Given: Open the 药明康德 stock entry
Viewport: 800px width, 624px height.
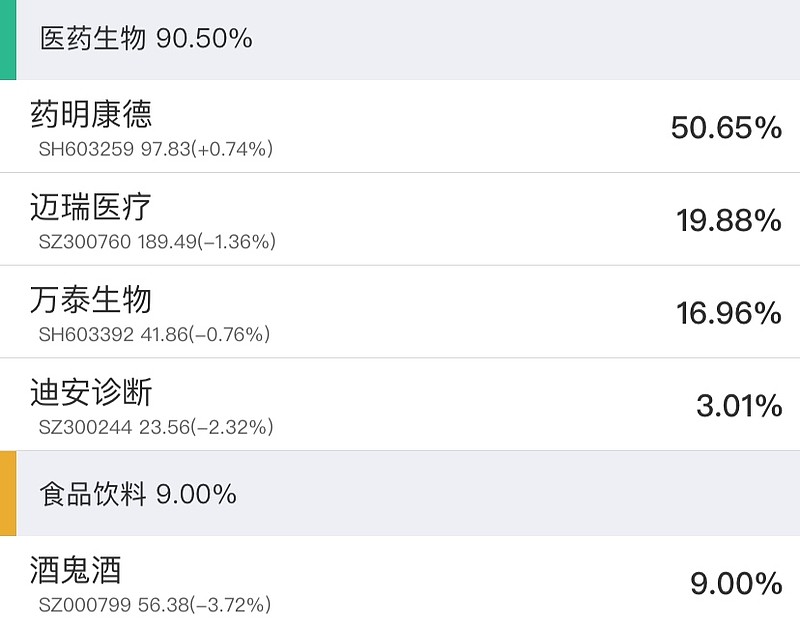Looking at the screenshot, I should [x=91, y=114].
